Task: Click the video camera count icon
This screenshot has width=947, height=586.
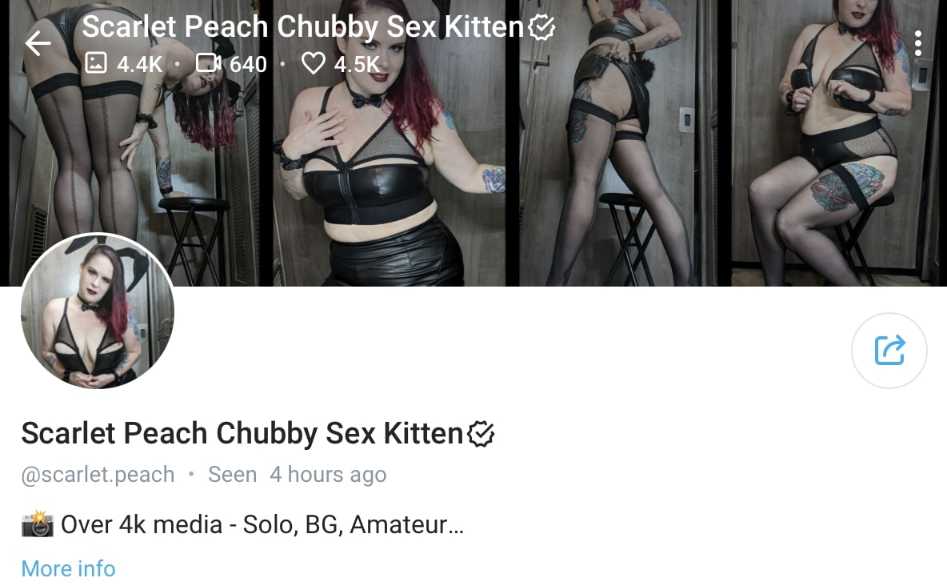Action: click(x=208, y=63)
